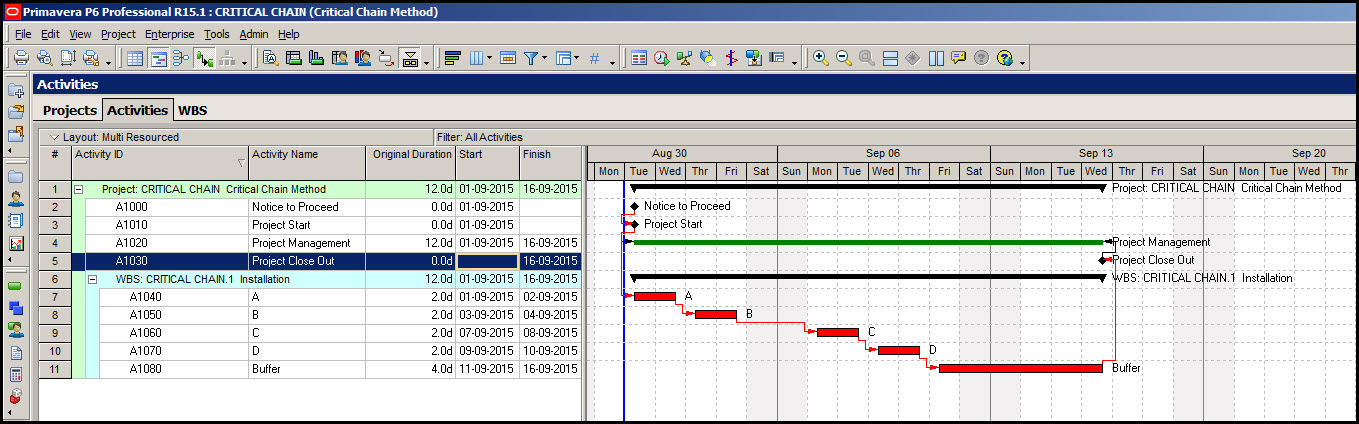Open the Project menu
The image size is (1359, 424).
tap(118, 34)
